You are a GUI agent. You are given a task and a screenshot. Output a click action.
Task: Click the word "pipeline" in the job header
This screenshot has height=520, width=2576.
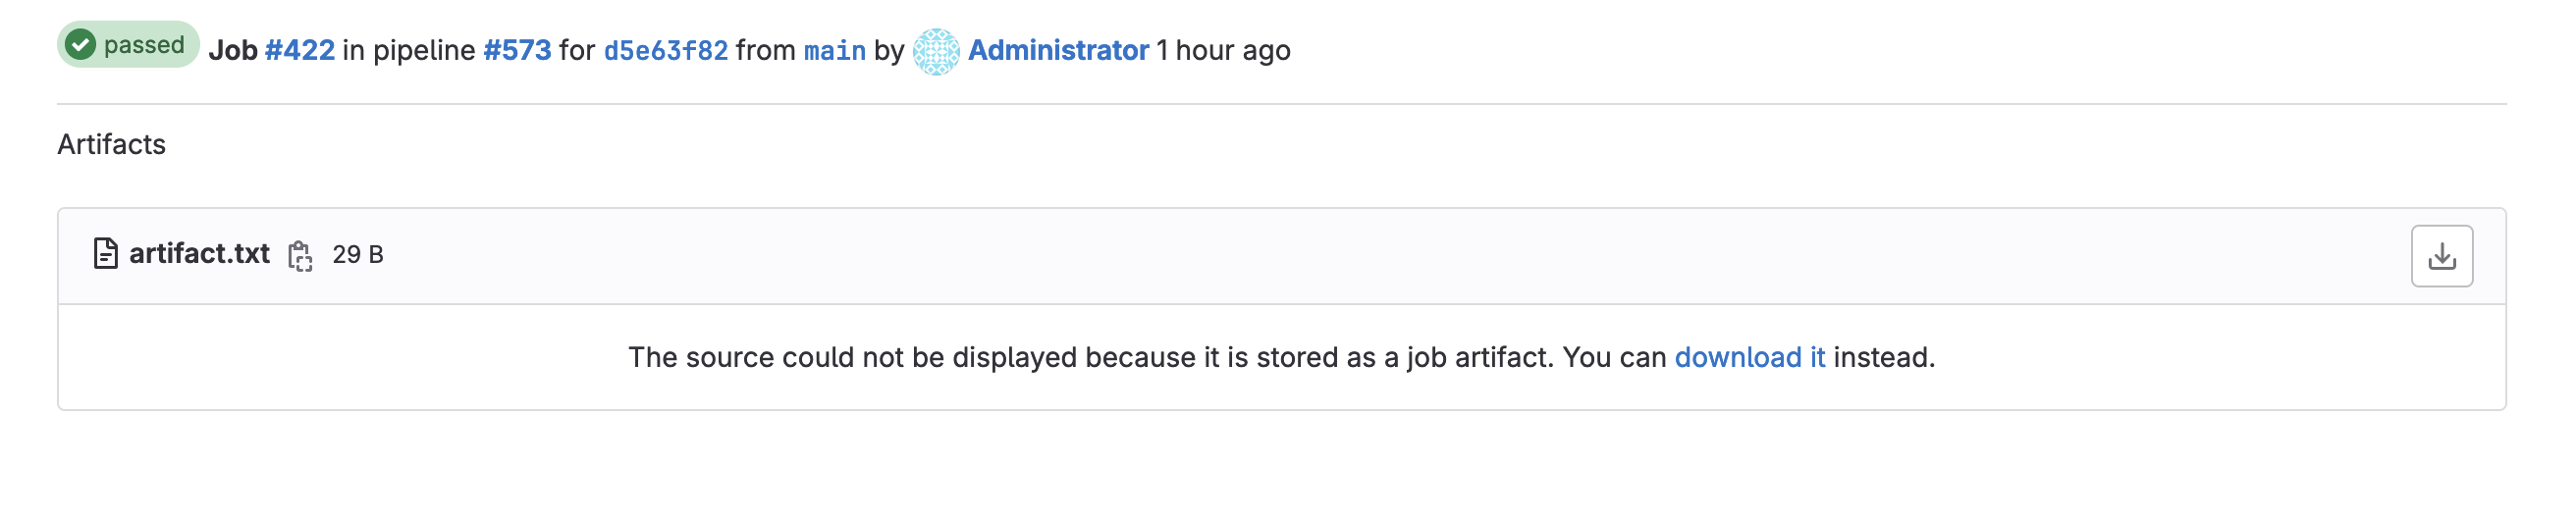(424, 50)
